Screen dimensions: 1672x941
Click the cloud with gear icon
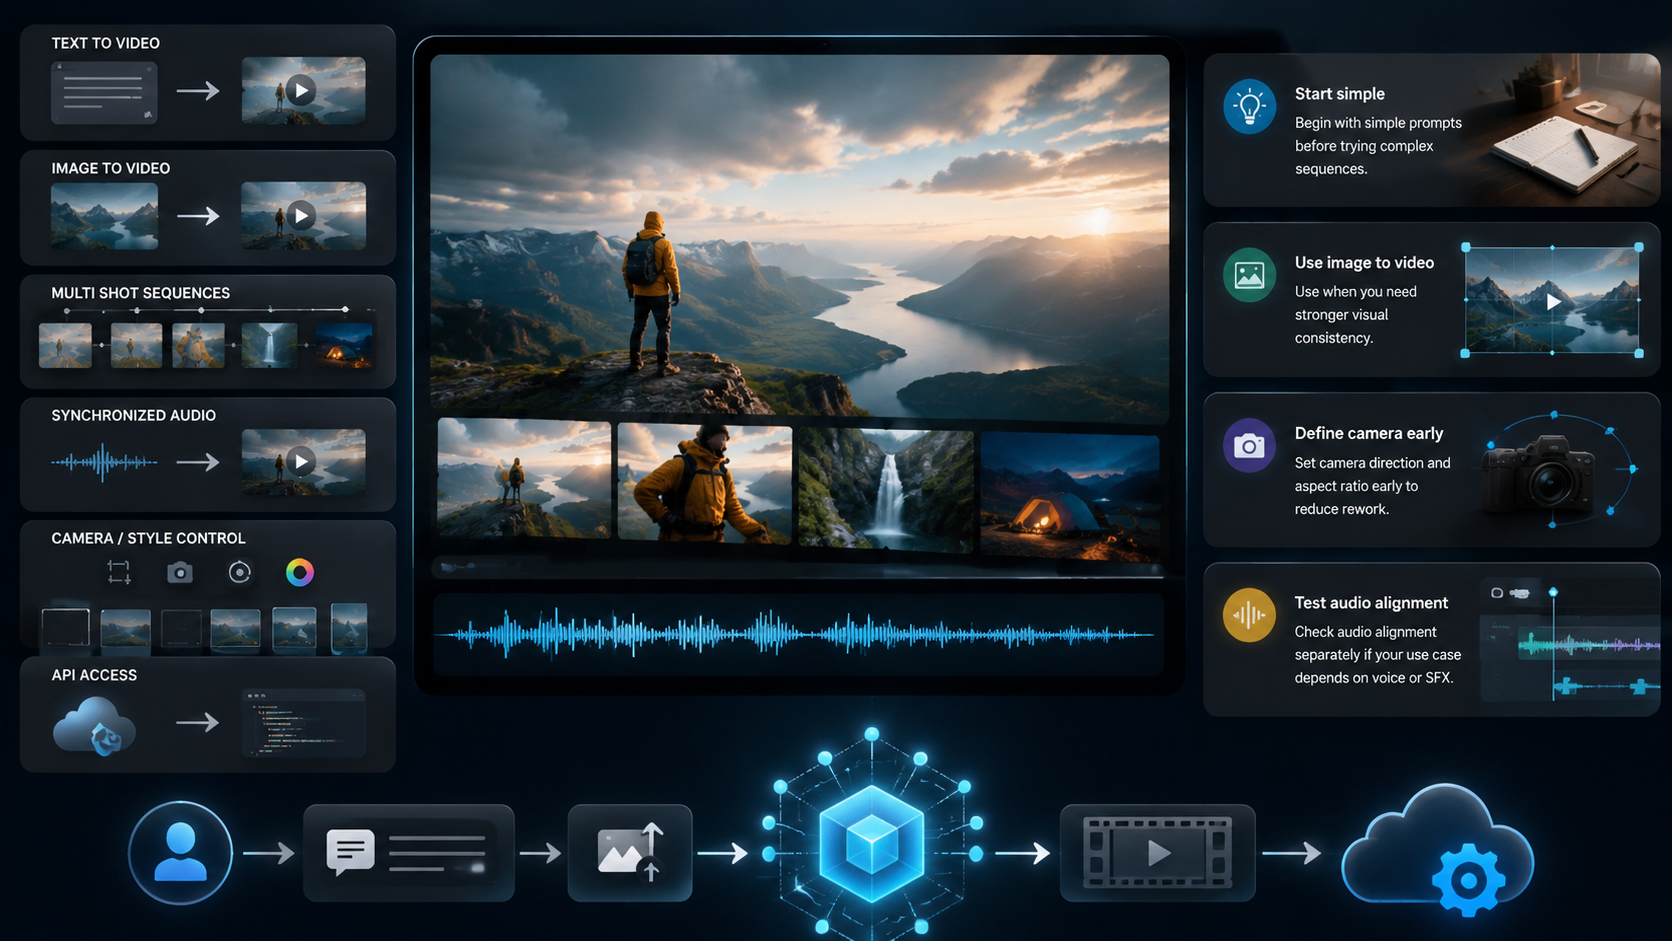click(1437, 850)
